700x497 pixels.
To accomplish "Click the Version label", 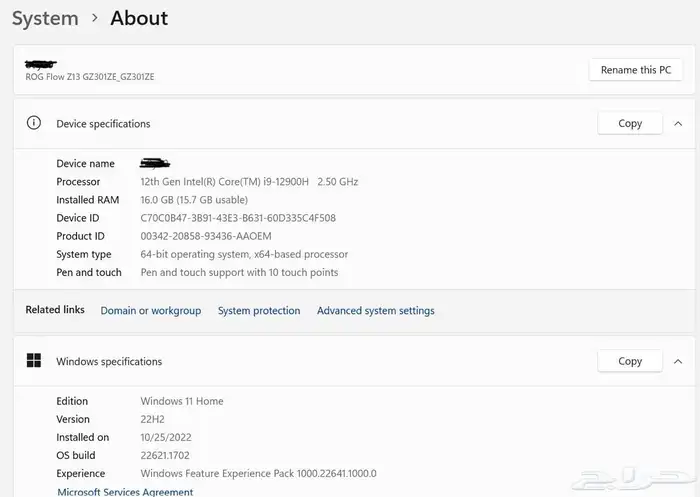I will point(73,419).
